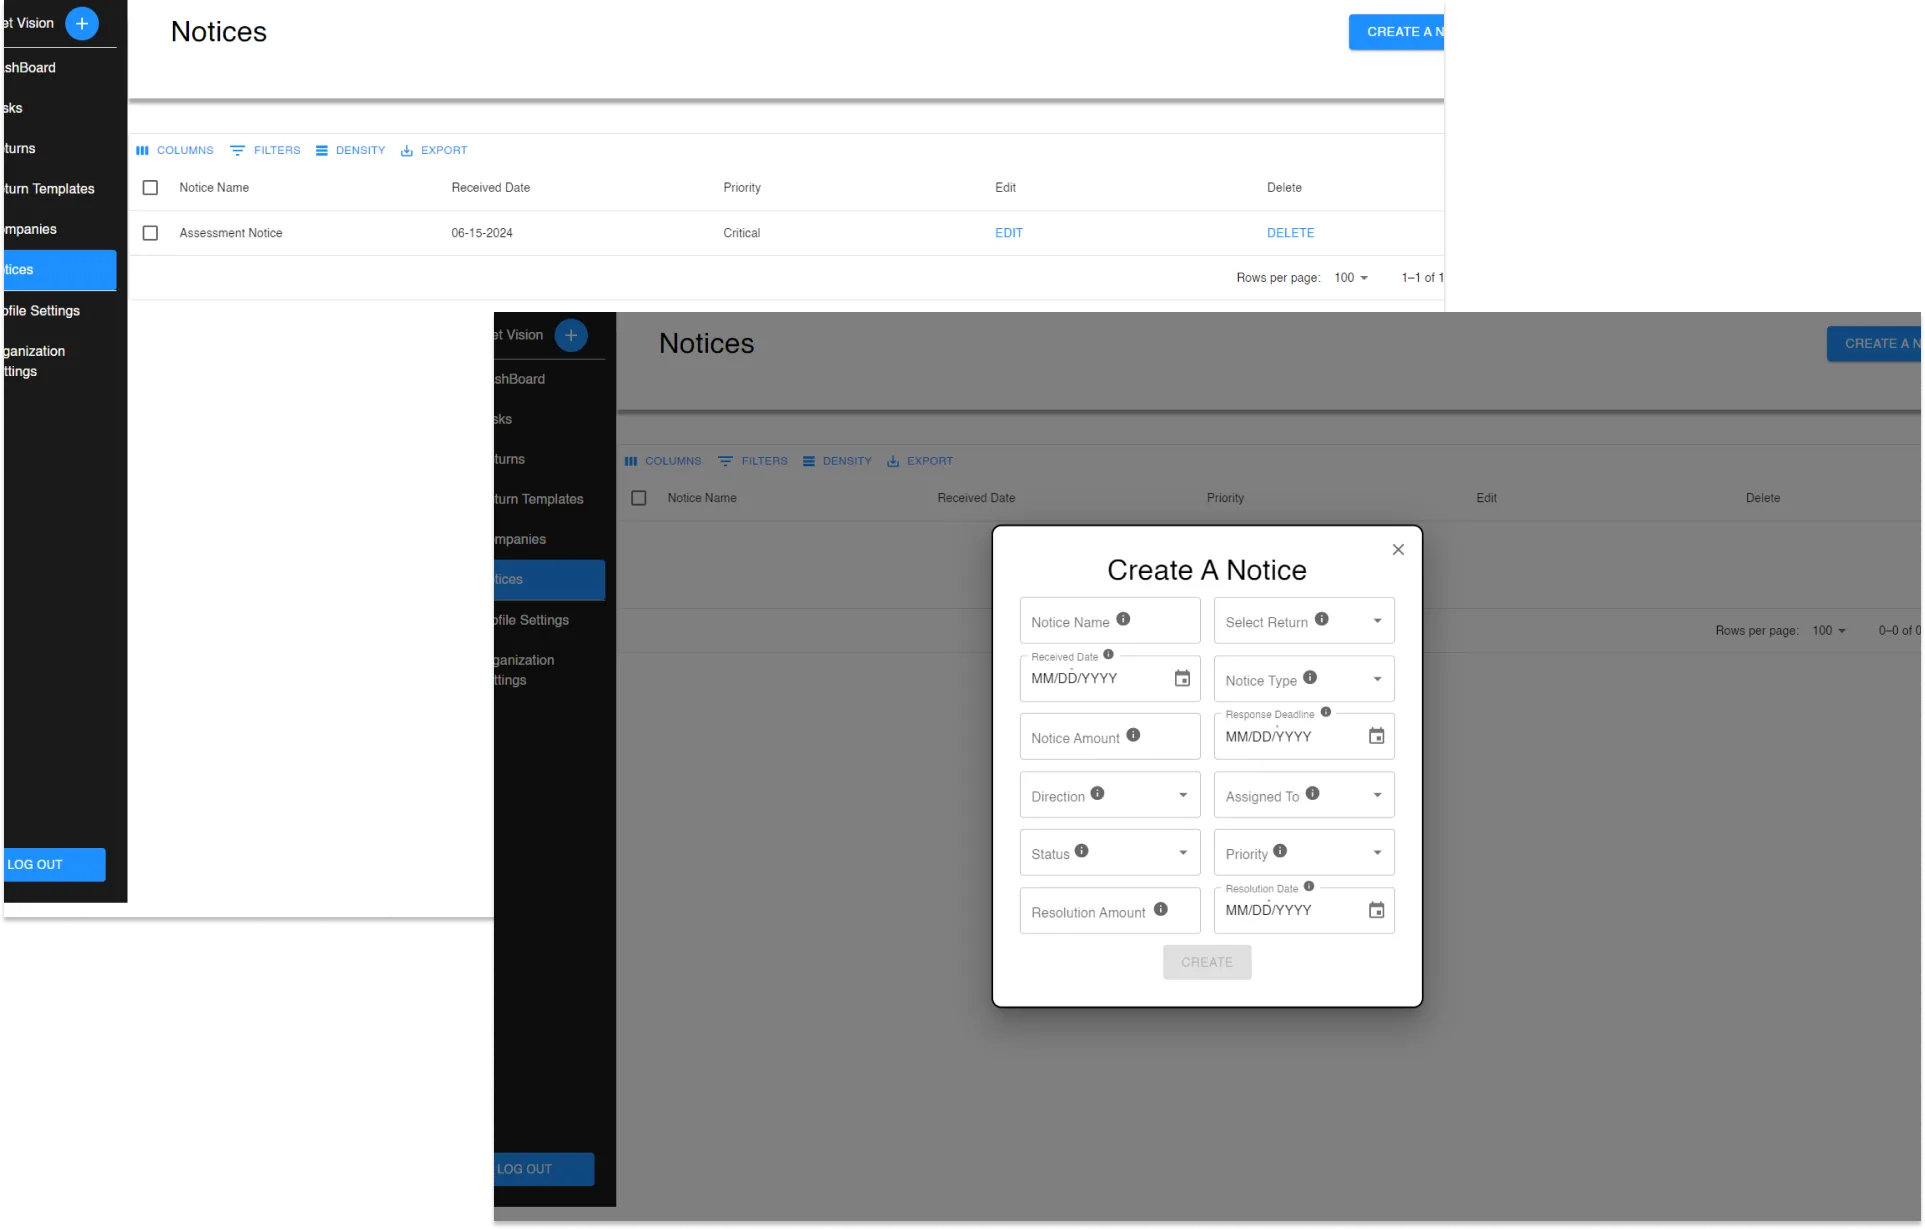
Task: Go to Return Templates in the left sidebar
Action: (48, 189)
